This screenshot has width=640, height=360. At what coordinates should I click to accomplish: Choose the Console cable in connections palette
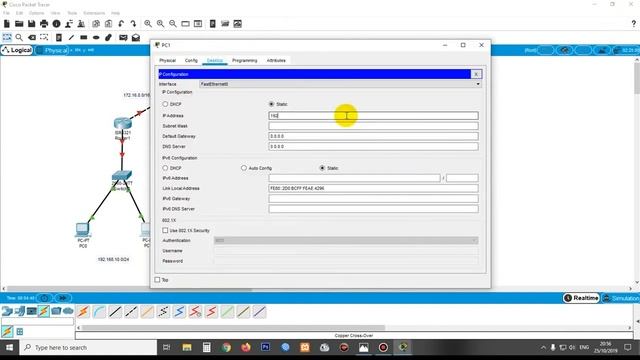pos(99,312)
